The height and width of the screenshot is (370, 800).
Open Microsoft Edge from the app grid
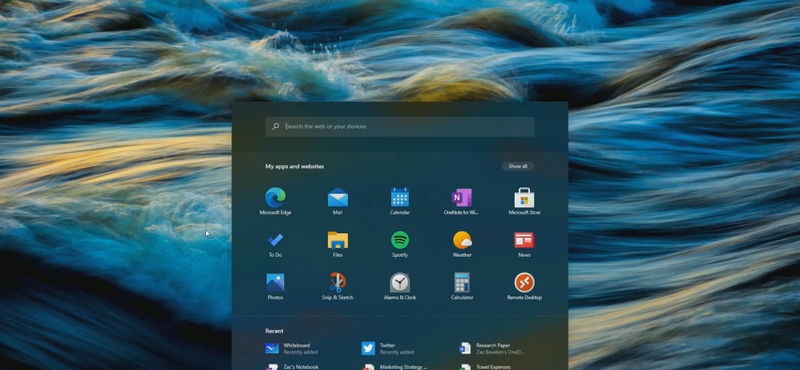[276, 202]
